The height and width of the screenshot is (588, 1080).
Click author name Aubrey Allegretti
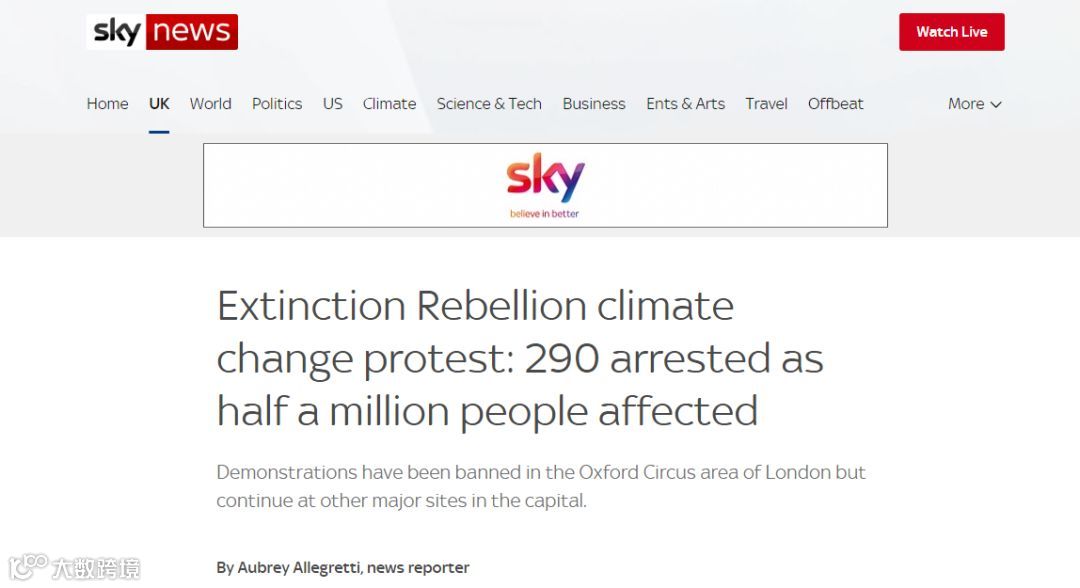tap(299, 567)
